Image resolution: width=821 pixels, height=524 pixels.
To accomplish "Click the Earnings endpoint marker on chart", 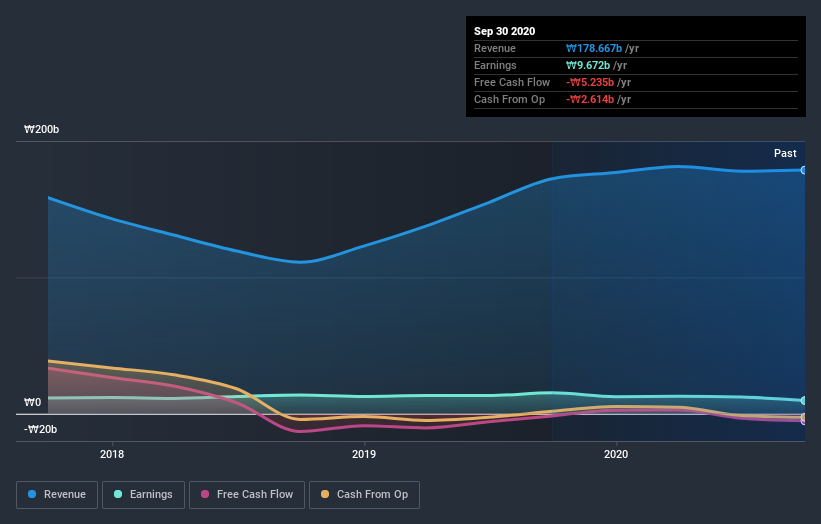I will [x=804, y=400].
